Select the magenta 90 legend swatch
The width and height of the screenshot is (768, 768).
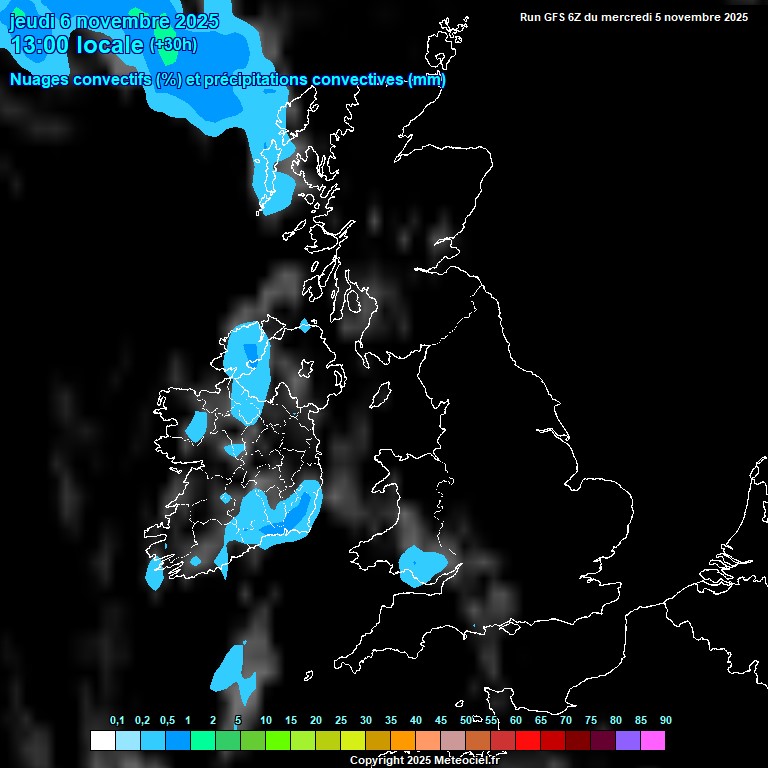pos(653,741)
